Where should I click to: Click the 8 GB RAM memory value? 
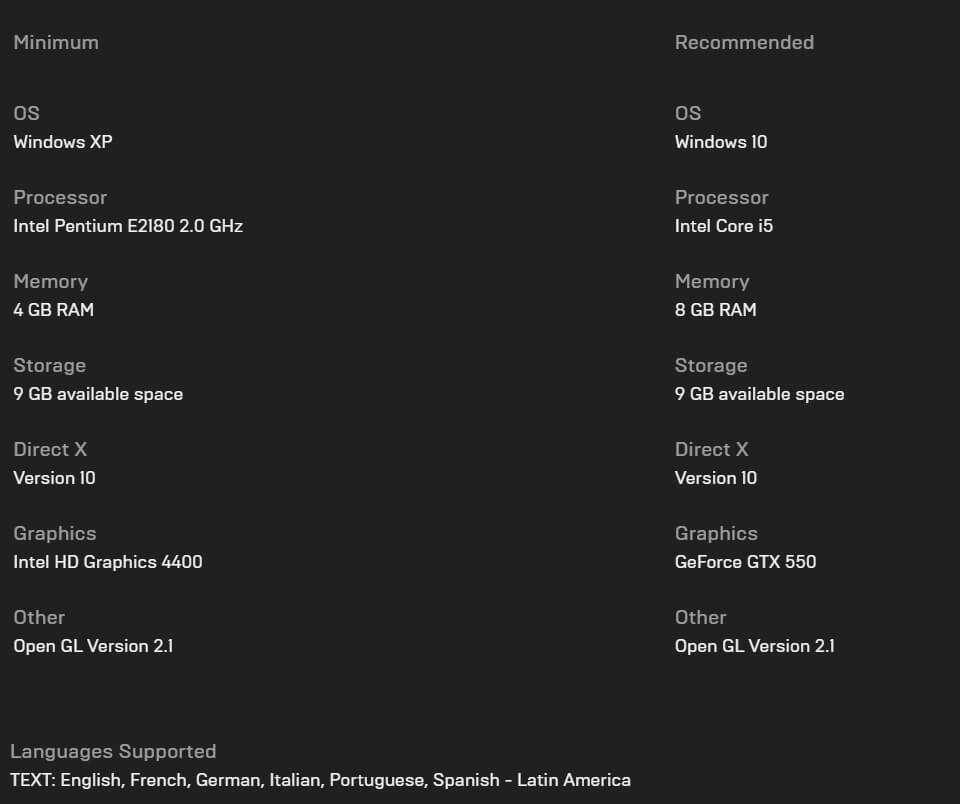[x=716, y=310]
